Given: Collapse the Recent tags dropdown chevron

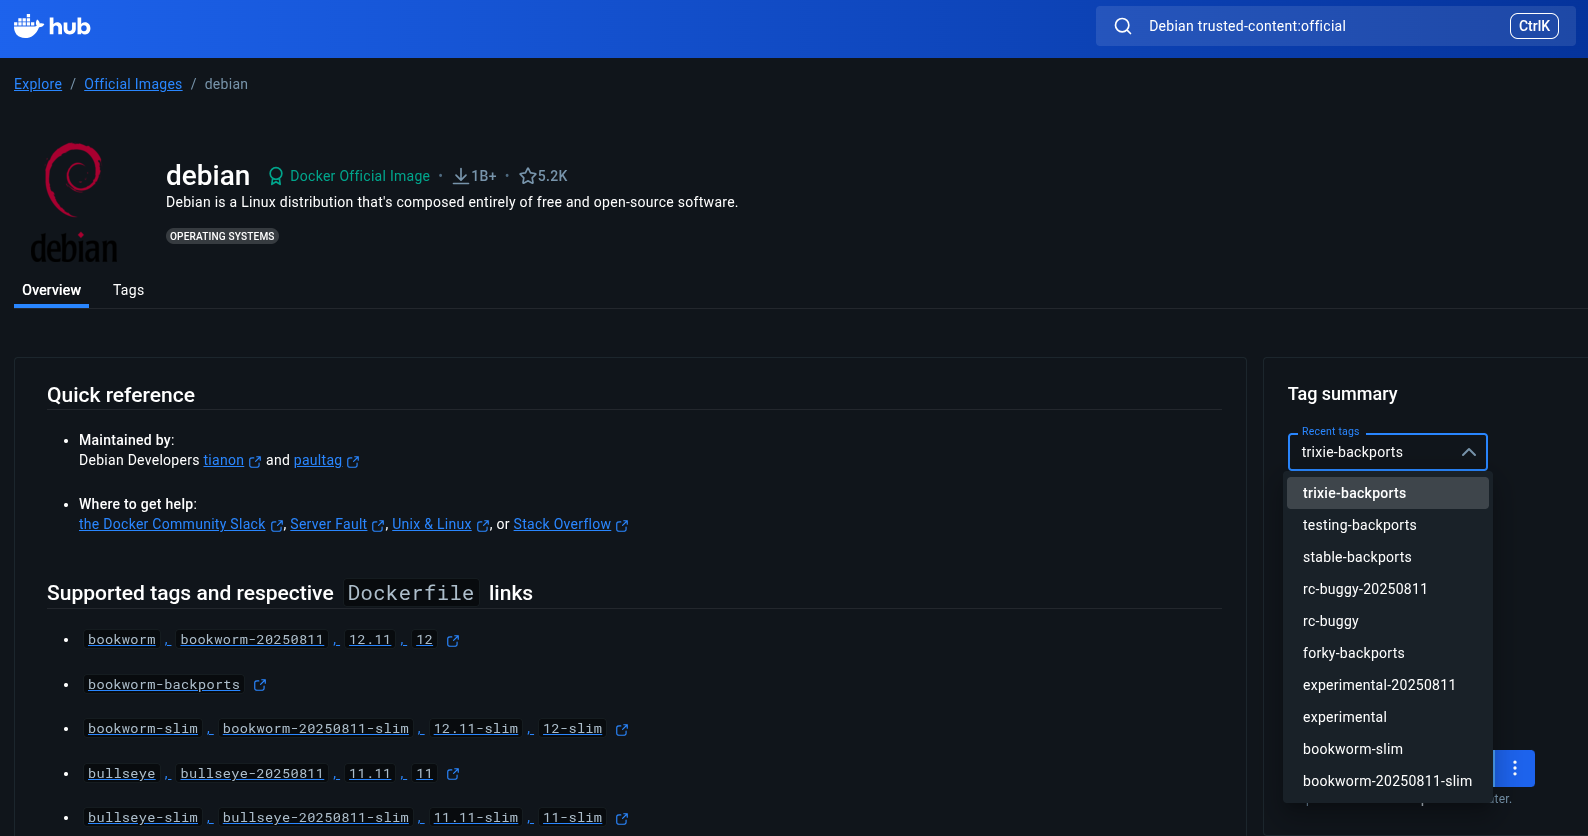Looking at the screenshot, I should 1468,452.
